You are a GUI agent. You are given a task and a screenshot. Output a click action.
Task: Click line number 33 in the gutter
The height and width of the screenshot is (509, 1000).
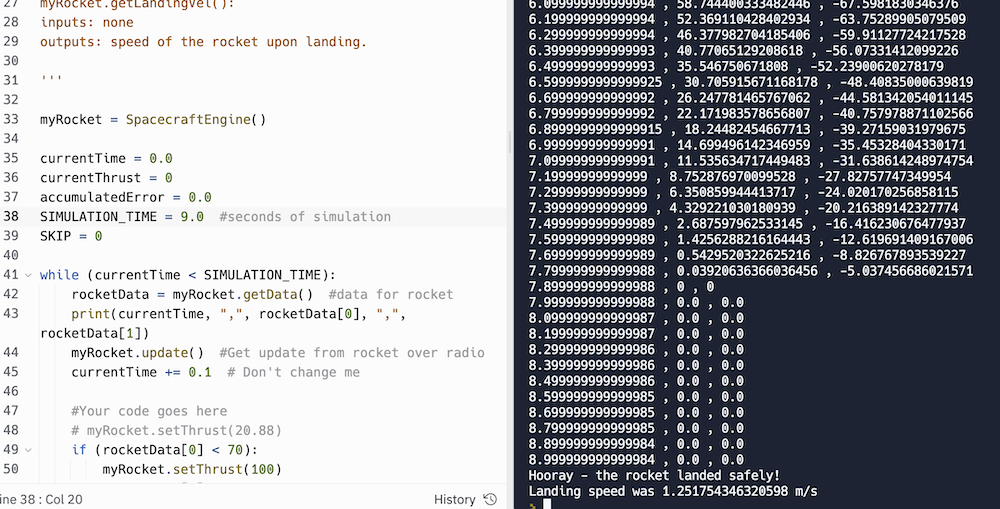pyautogui.click(x=11, y=119)
